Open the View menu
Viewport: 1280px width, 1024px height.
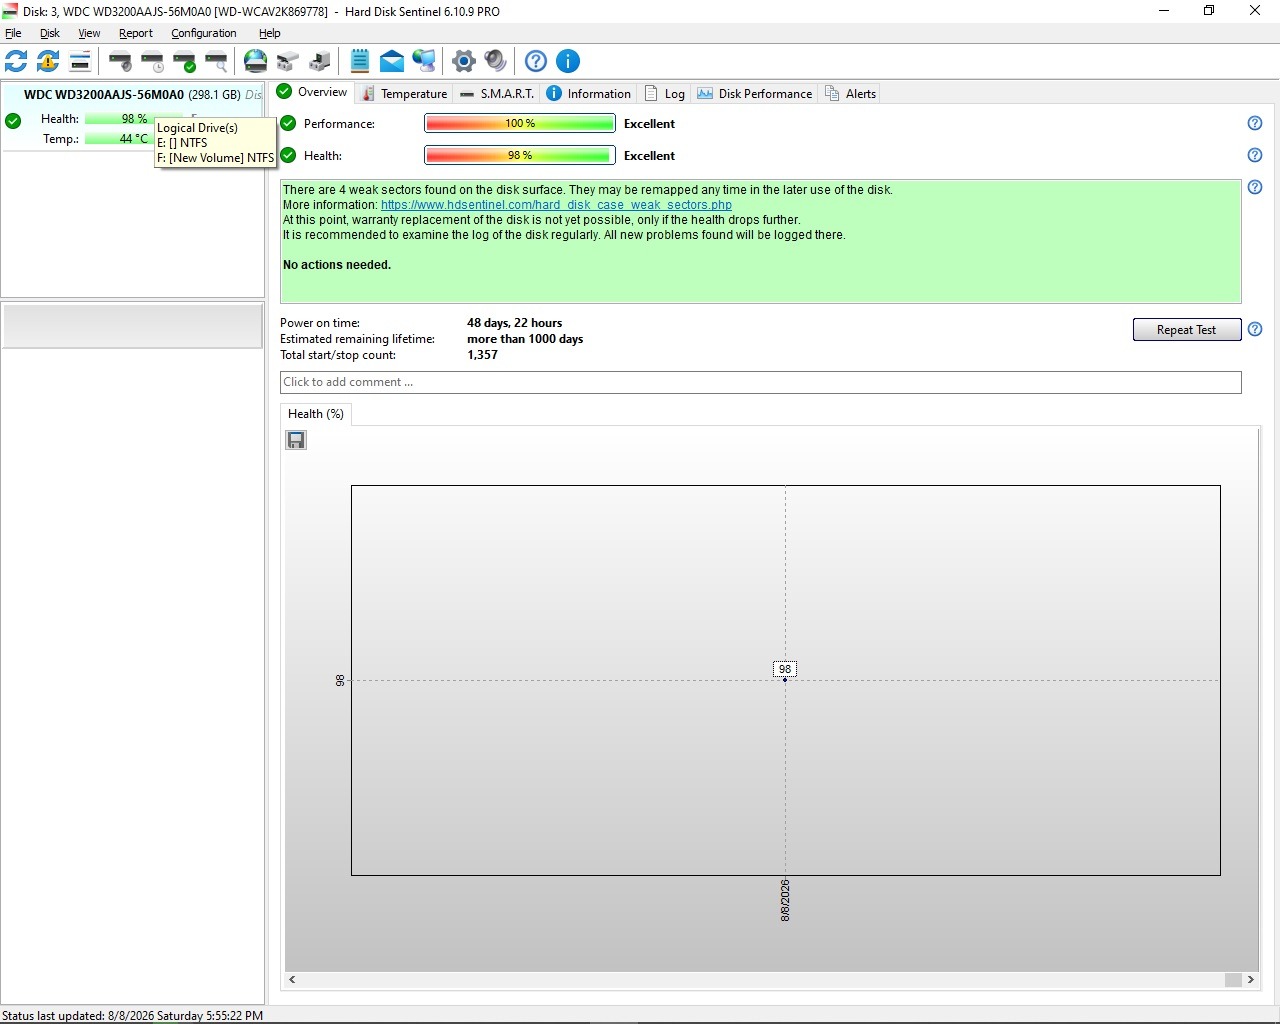(x=89, y=33)
